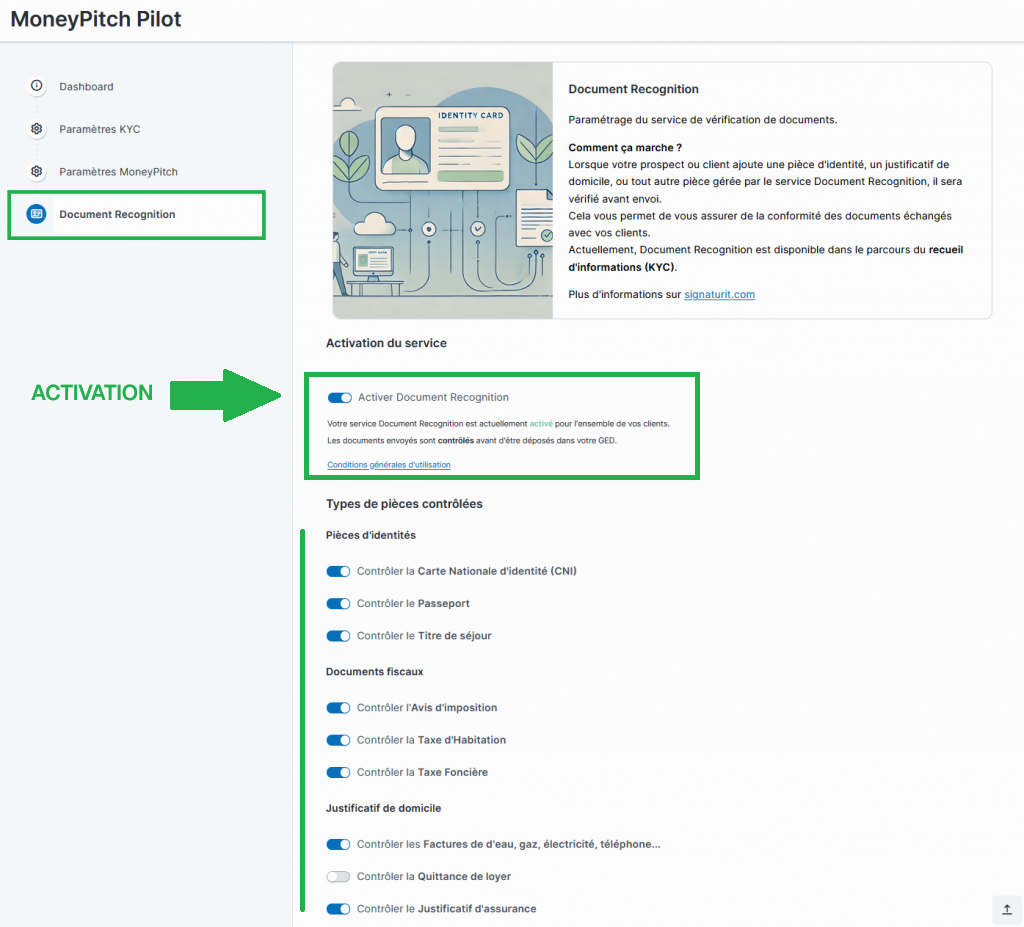This screenshot has height=927, width=1024.
Task: Turn off the Passeport control toggle
Action: (339, 604)
